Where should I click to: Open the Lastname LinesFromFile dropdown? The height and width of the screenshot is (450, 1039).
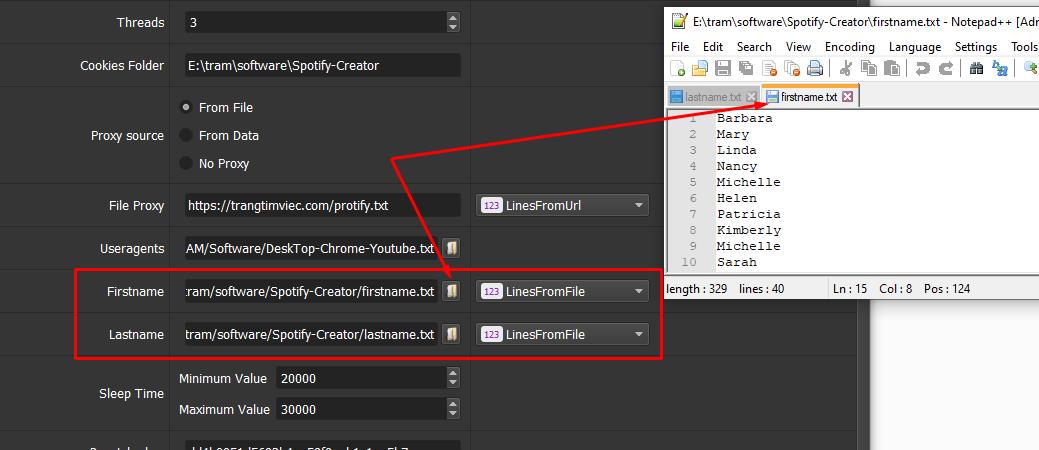(562, 335)
